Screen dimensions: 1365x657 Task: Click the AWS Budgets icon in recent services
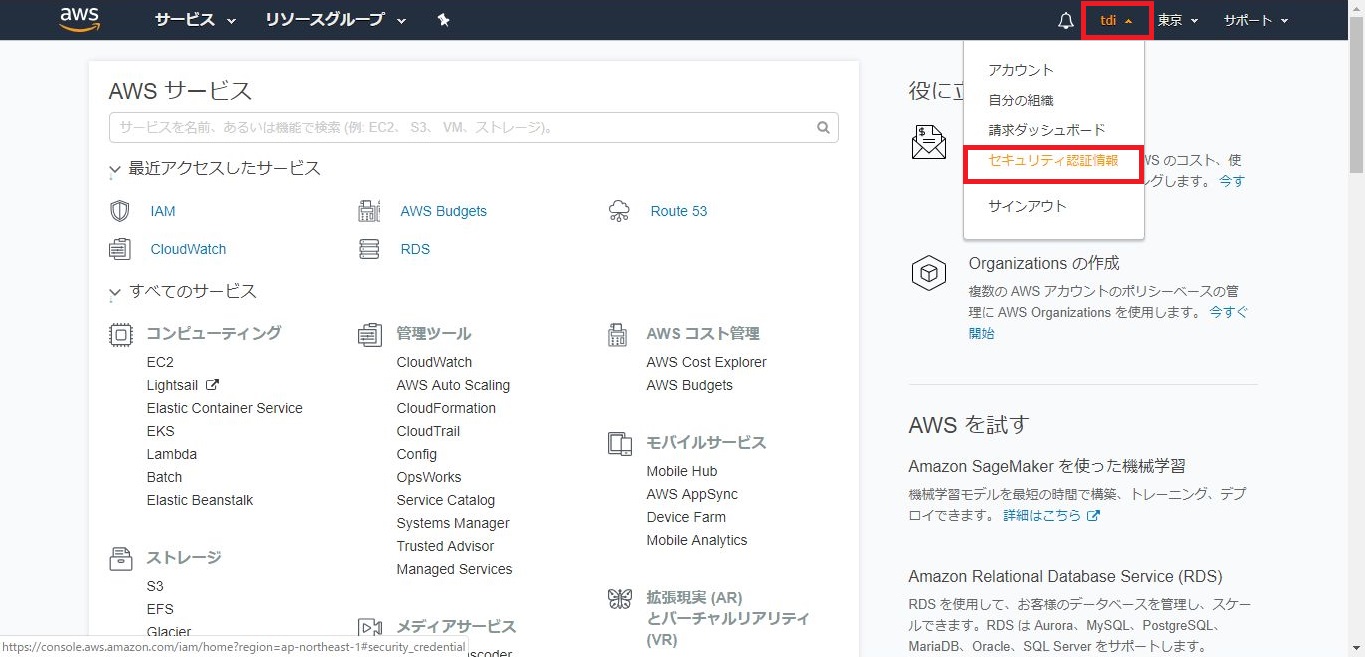tap(369, 211)
